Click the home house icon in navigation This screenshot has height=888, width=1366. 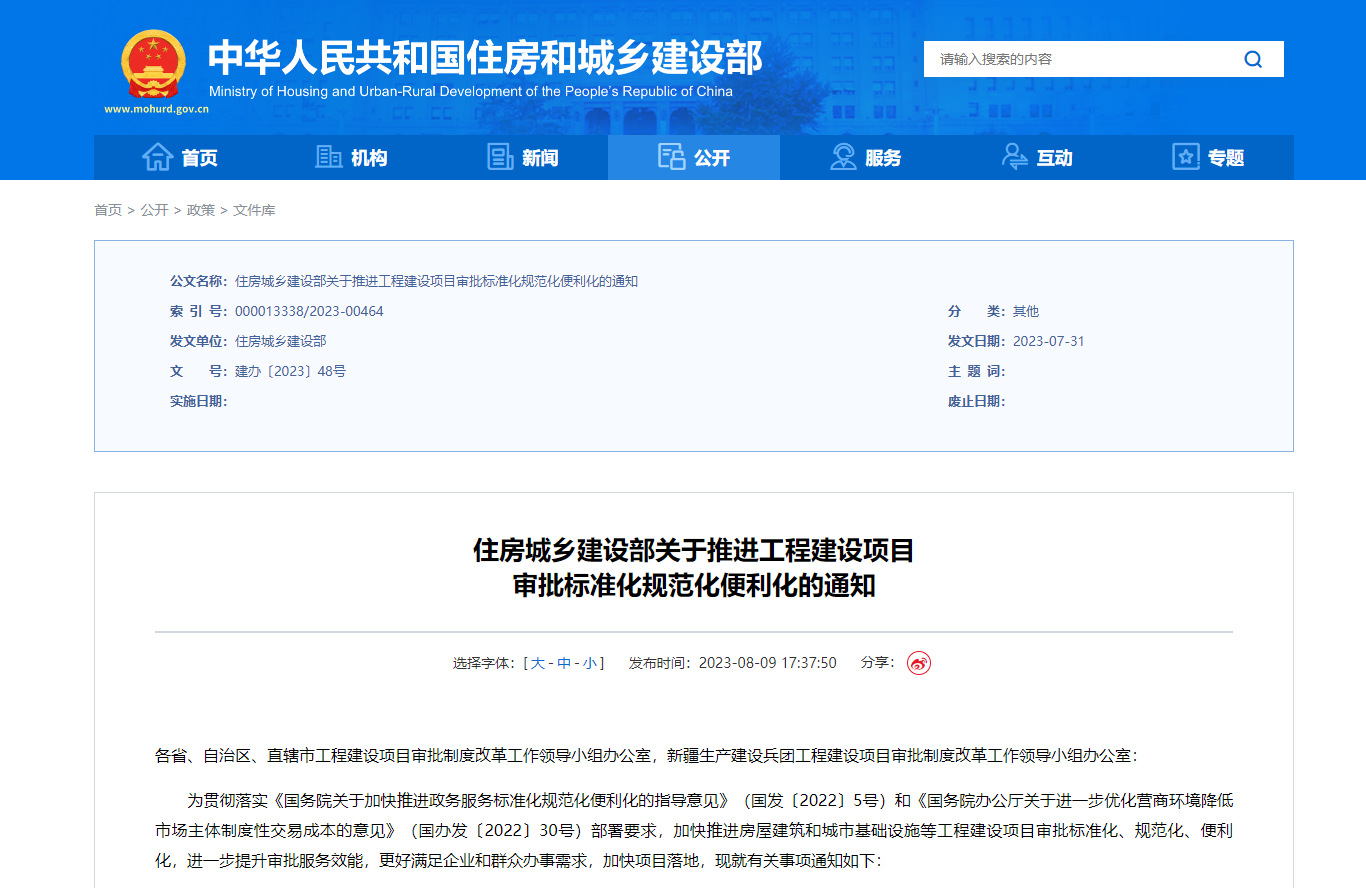coord(158,157)
